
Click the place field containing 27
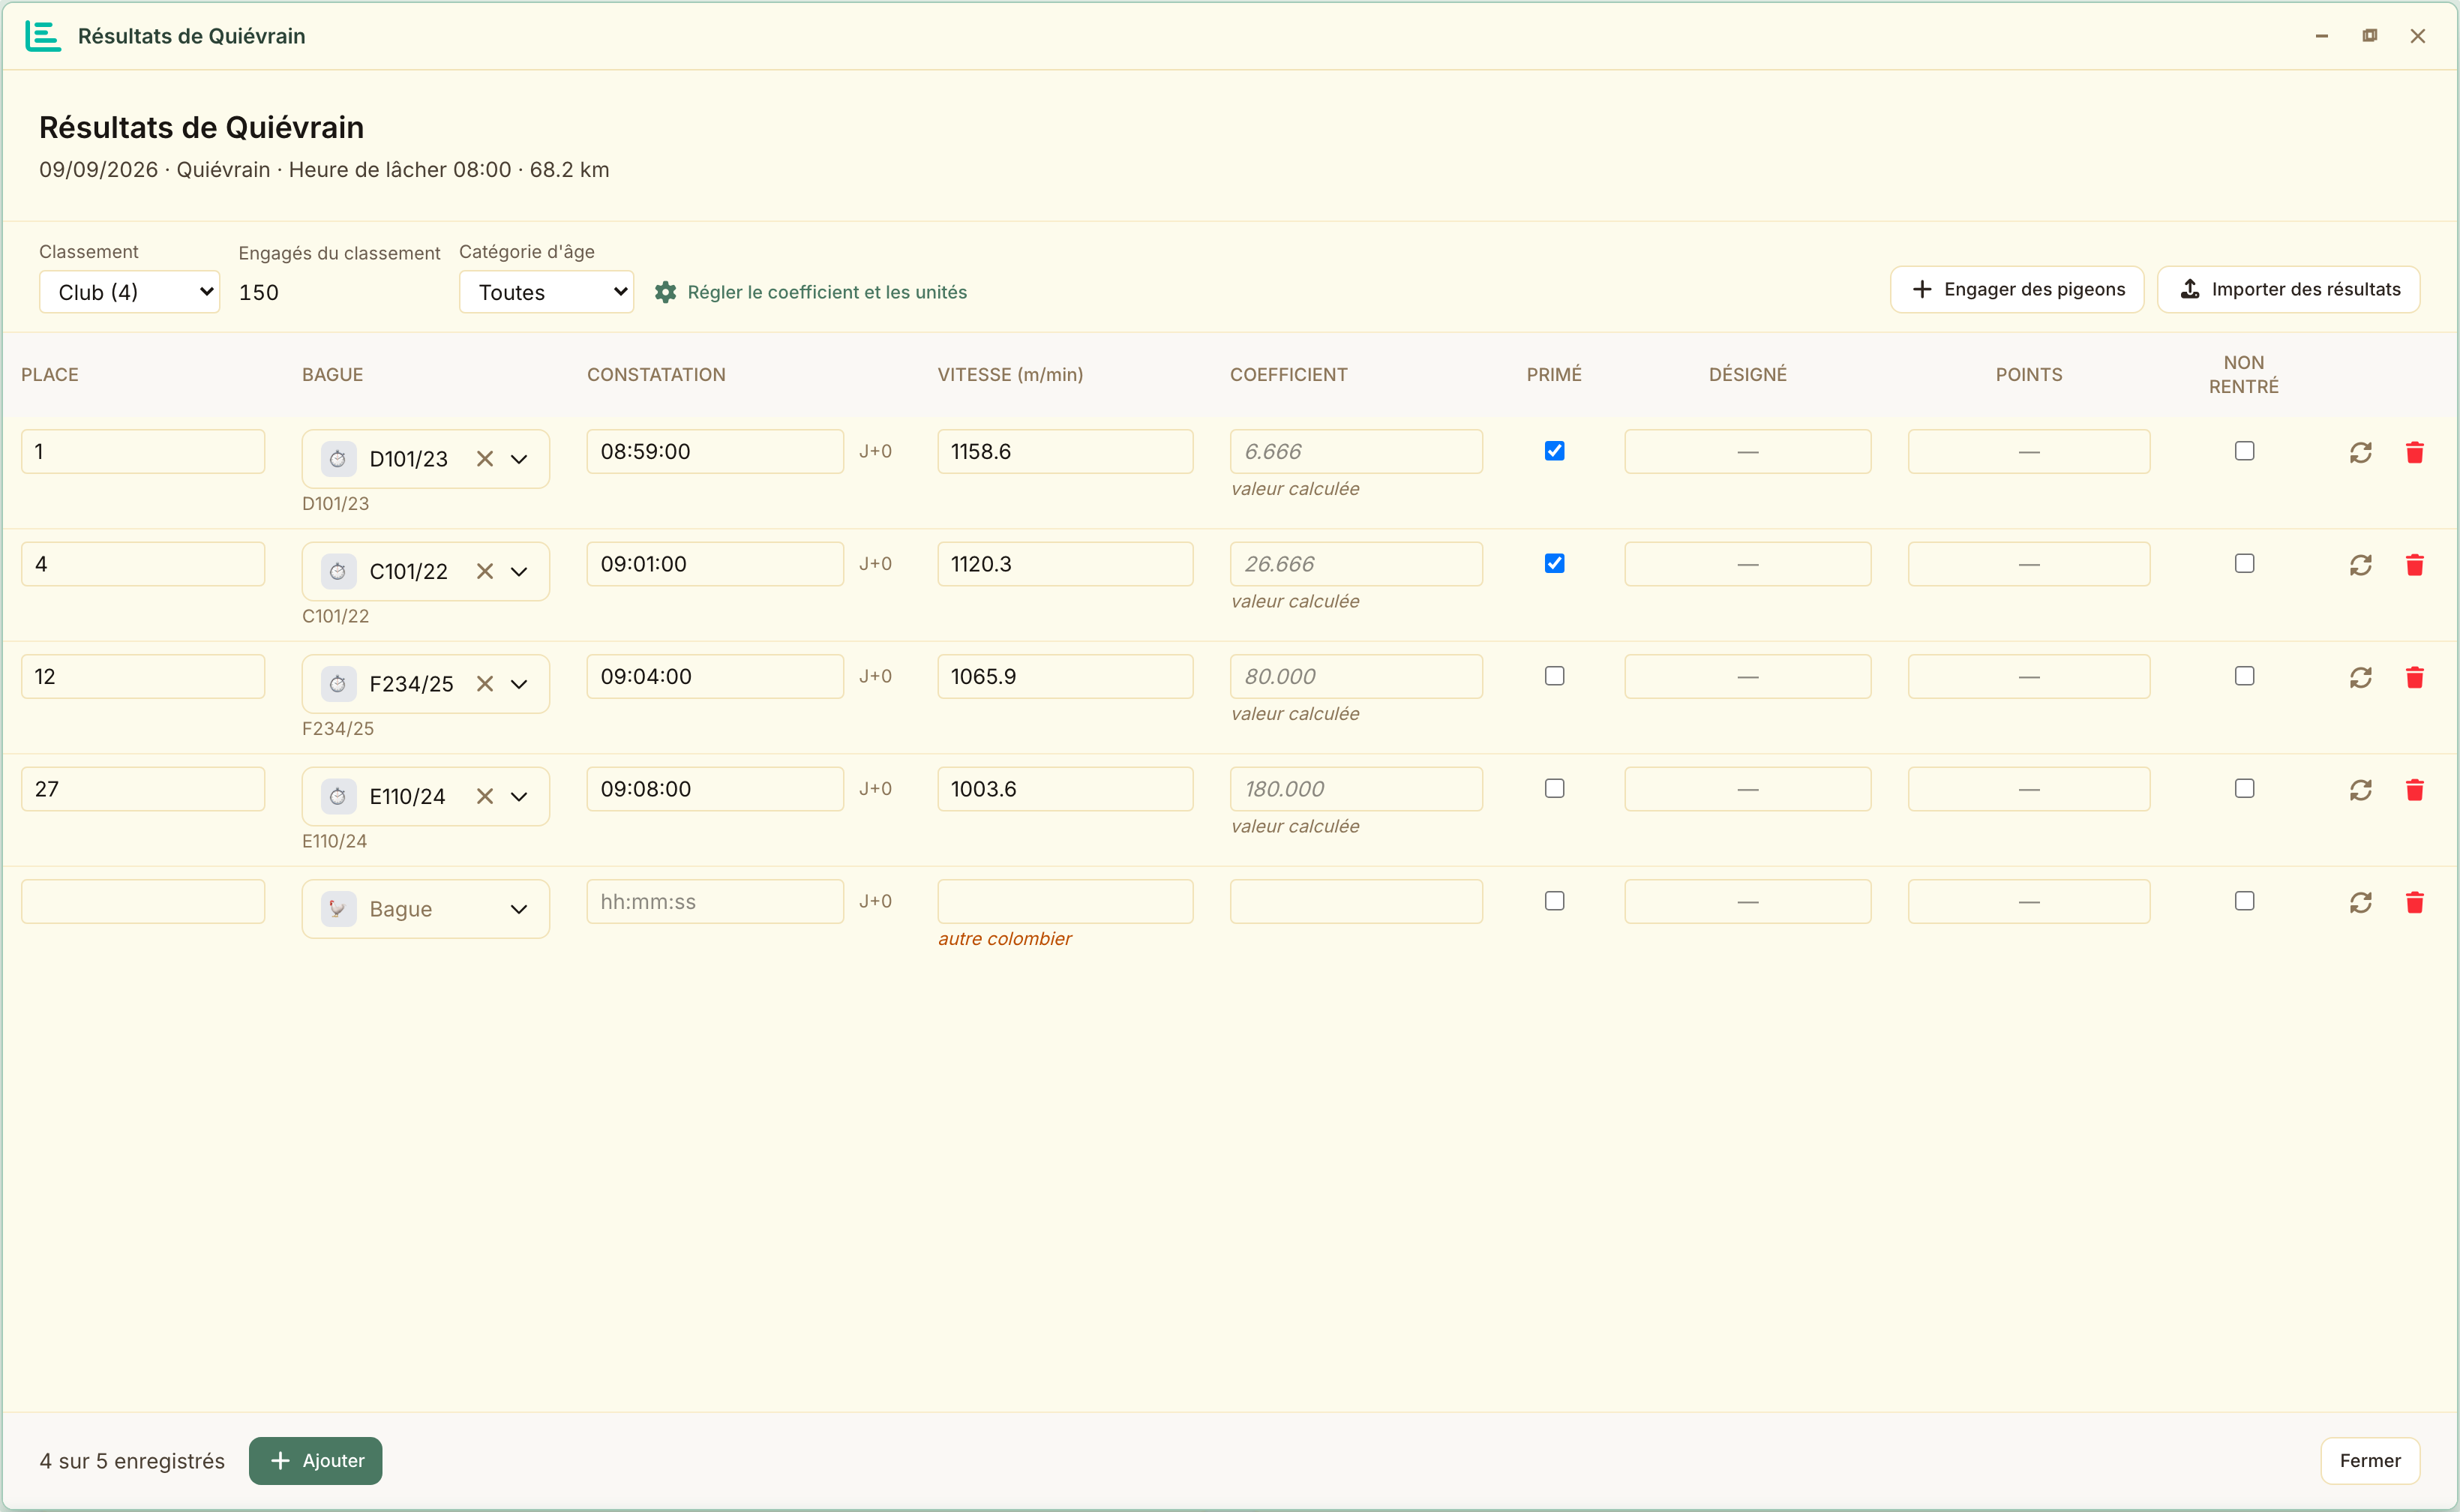click(143, 789)
